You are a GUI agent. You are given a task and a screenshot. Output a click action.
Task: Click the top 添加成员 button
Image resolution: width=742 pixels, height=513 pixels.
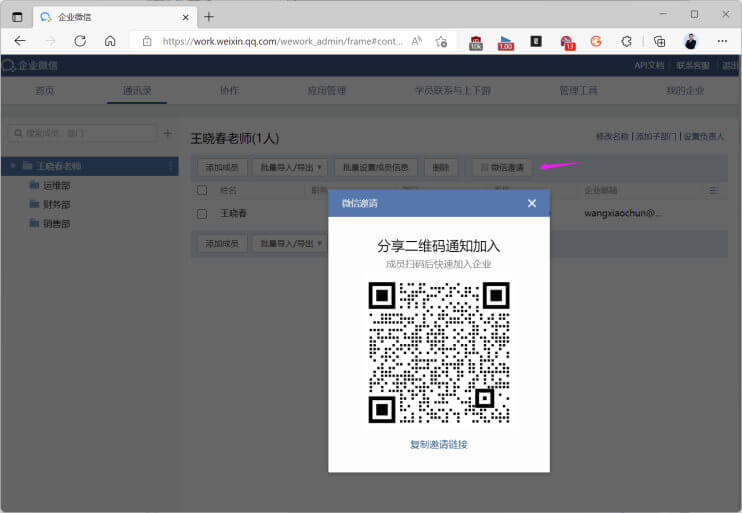pyautogui.click(x=222, y=168)
